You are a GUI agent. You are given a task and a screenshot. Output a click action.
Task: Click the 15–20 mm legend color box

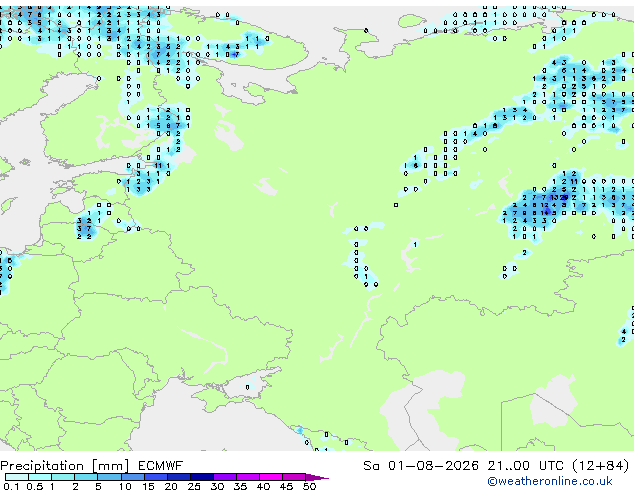(x=155, y=477)
